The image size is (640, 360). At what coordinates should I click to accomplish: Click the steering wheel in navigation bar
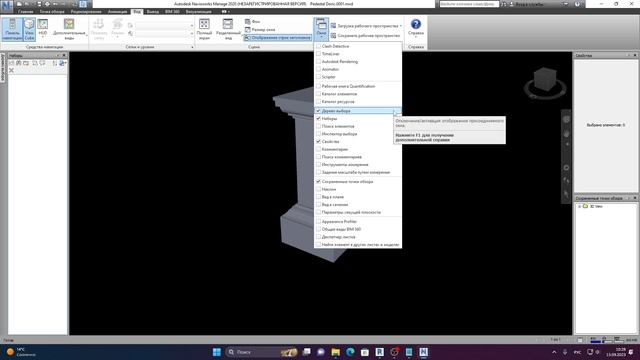[566, 119]
